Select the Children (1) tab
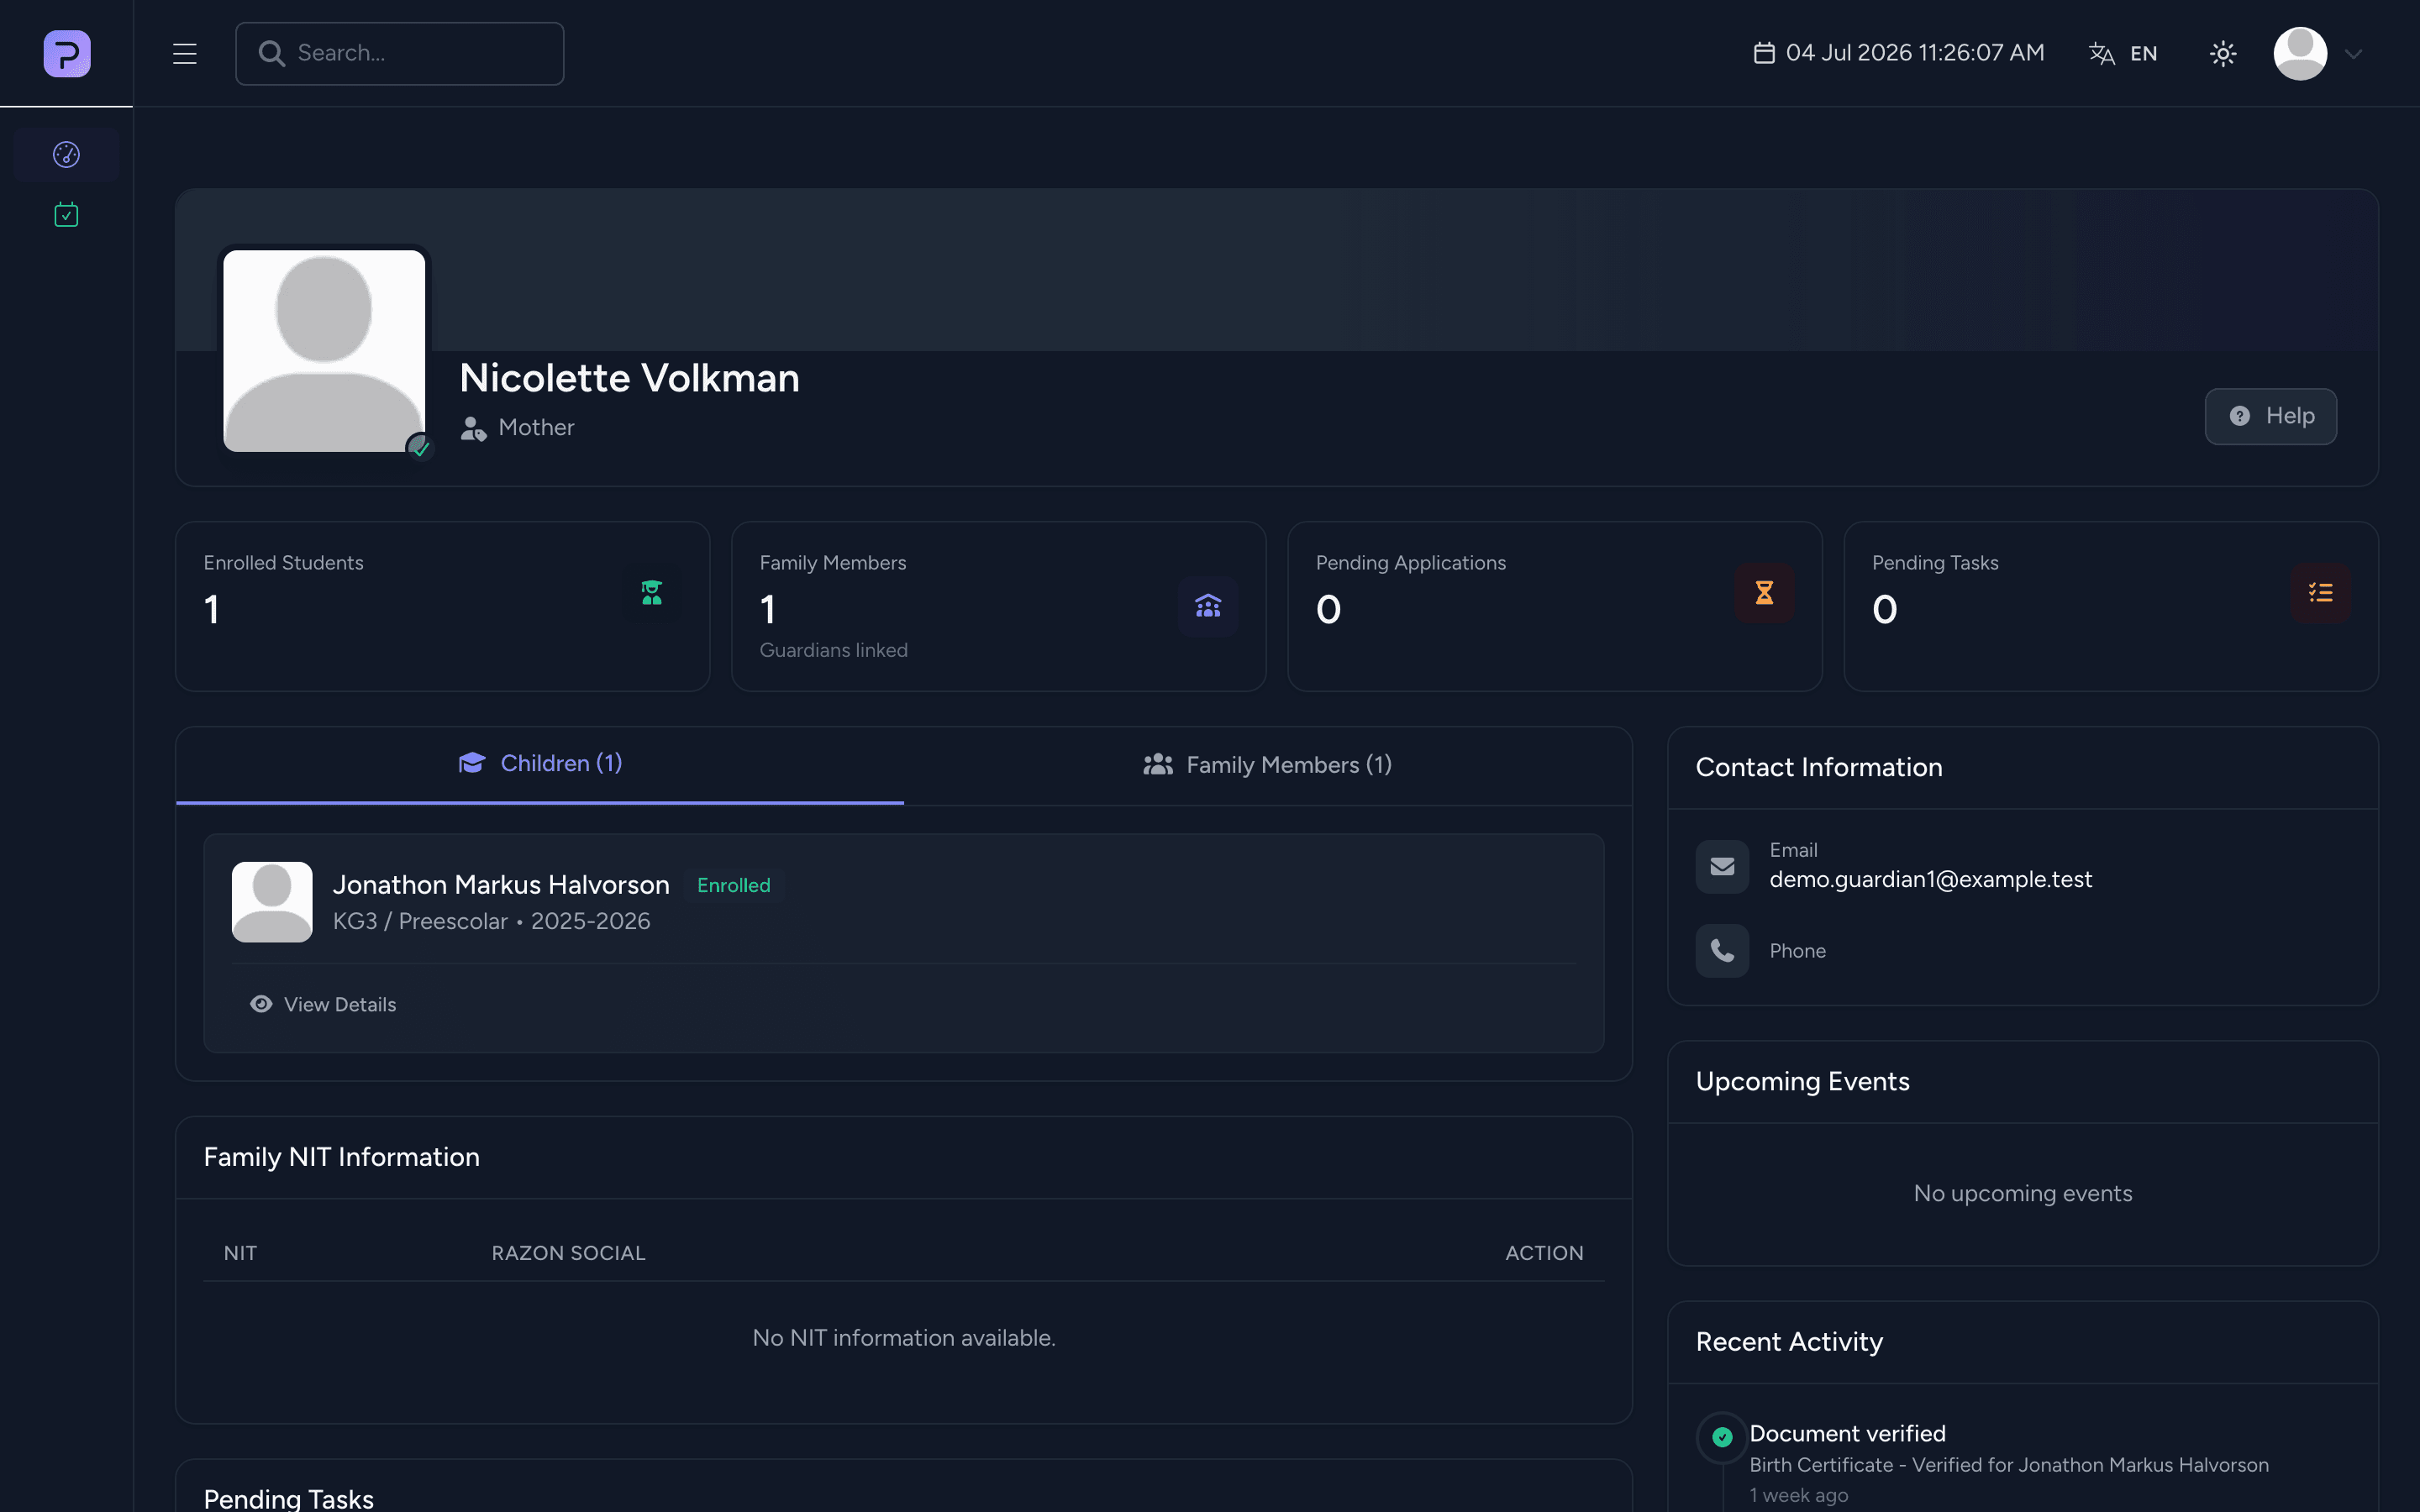Screen dimensions: 2420x1512 tap(540, 765)
